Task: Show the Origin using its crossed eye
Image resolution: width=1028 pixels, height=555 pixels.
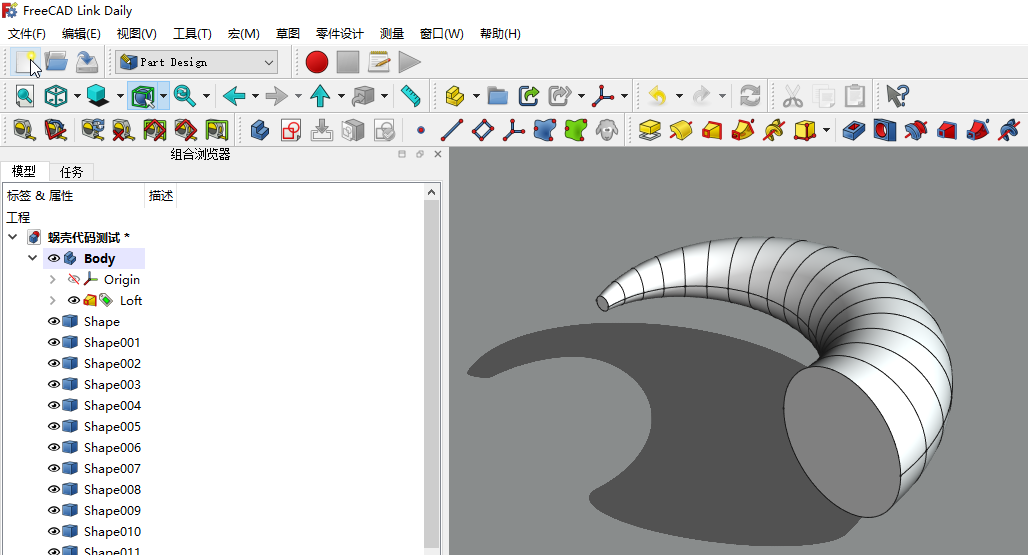Action: pos(74,280)
